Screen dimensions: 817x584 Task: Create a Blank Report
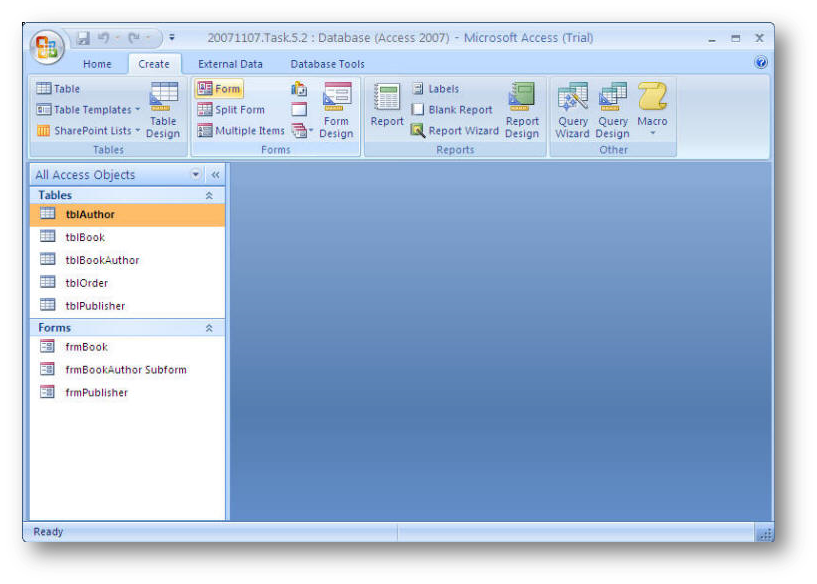[x=452, y=110]
